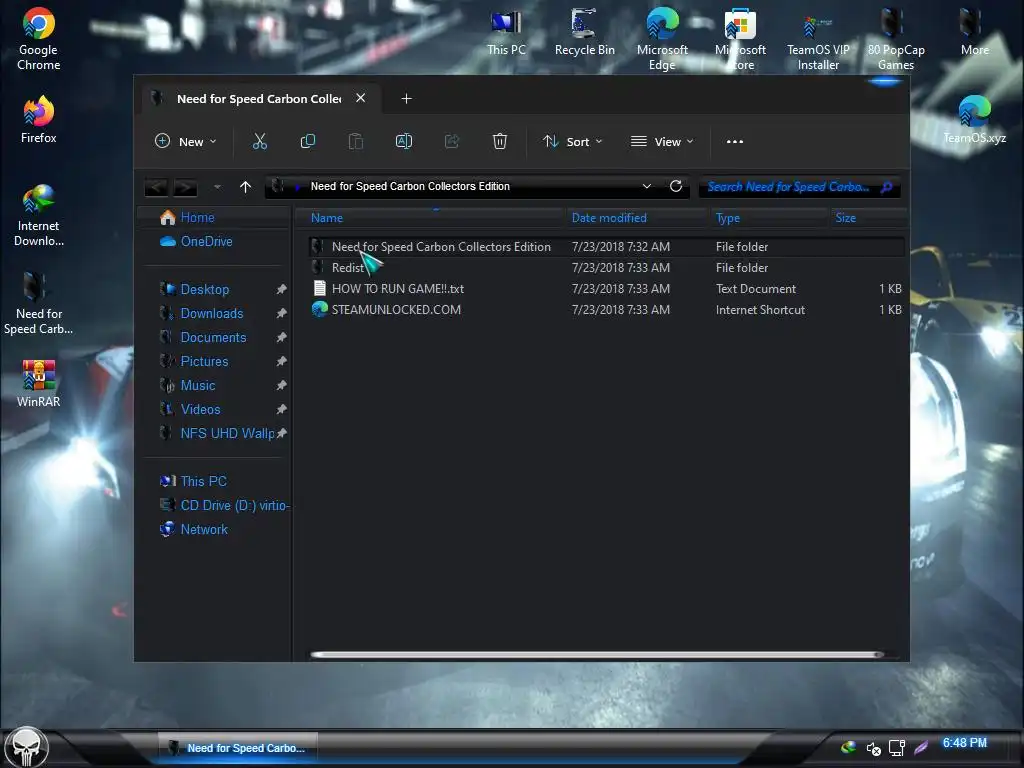Open Internet Download Manager desktop icon
The image size is (1024, 768).
click(x=39, y=216)
